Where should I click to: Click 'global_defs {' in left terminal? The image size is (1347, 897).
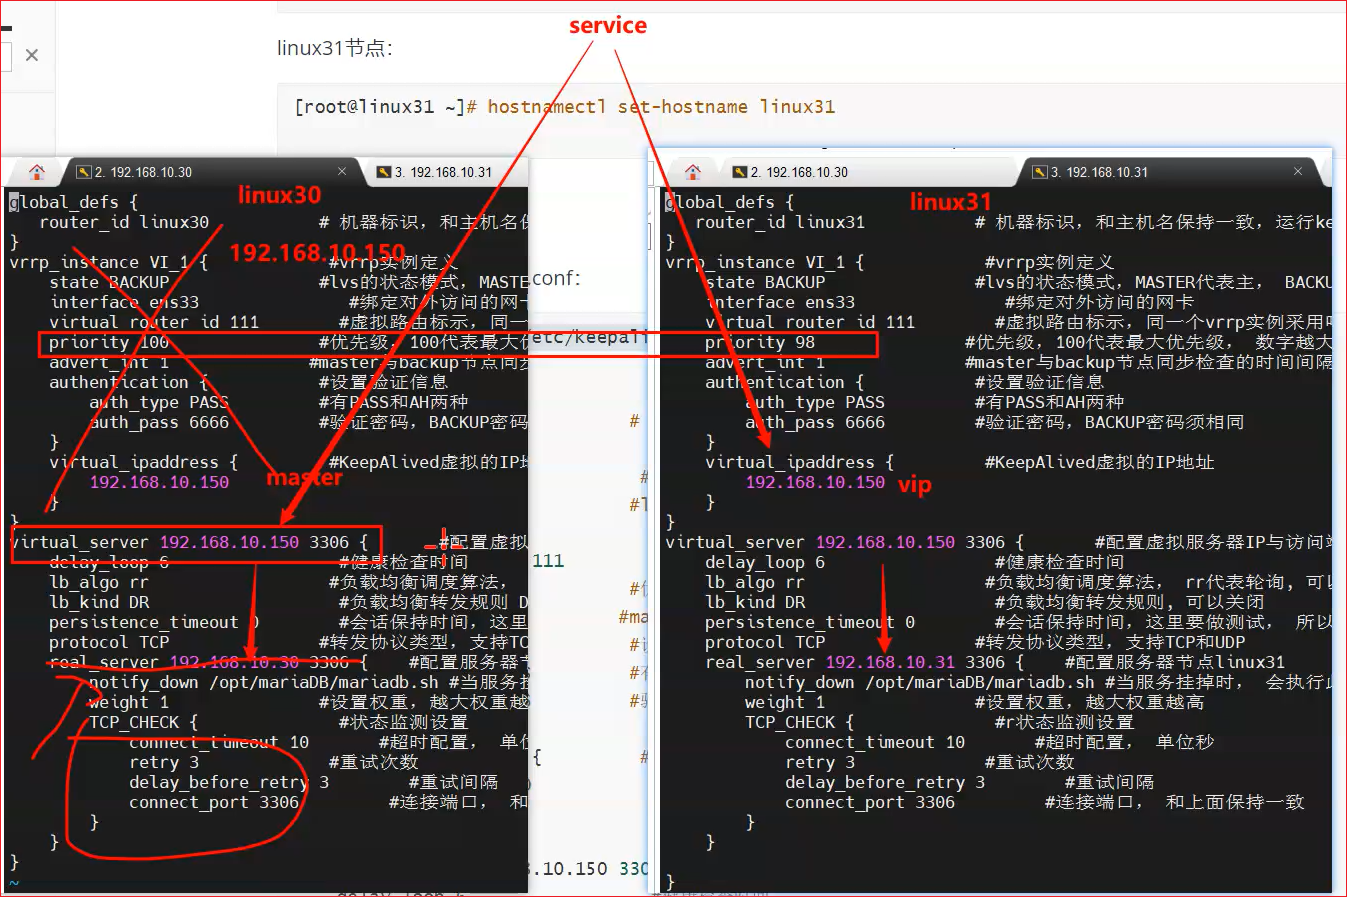tap(74, 202)
